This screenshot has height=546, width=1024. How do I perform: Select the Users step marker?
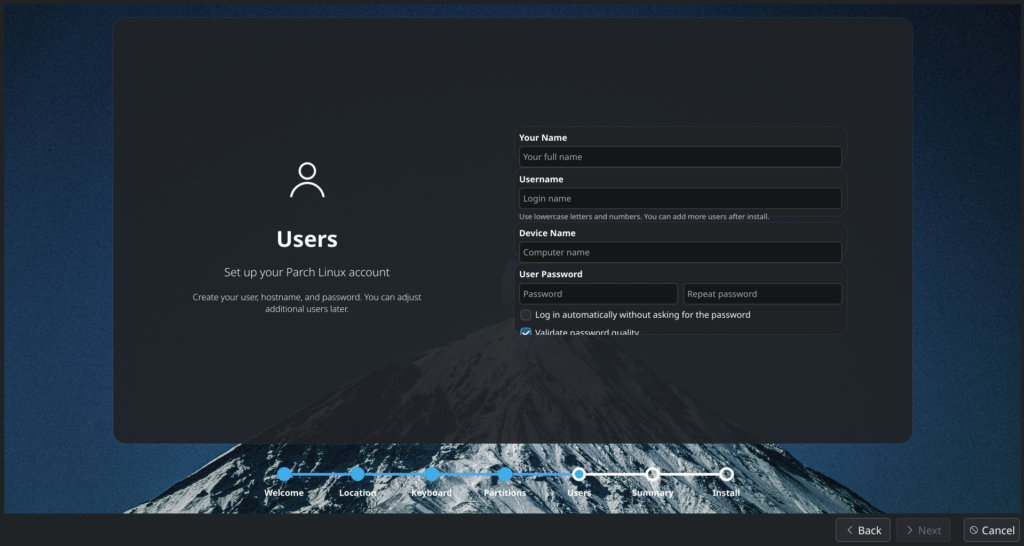579,474
